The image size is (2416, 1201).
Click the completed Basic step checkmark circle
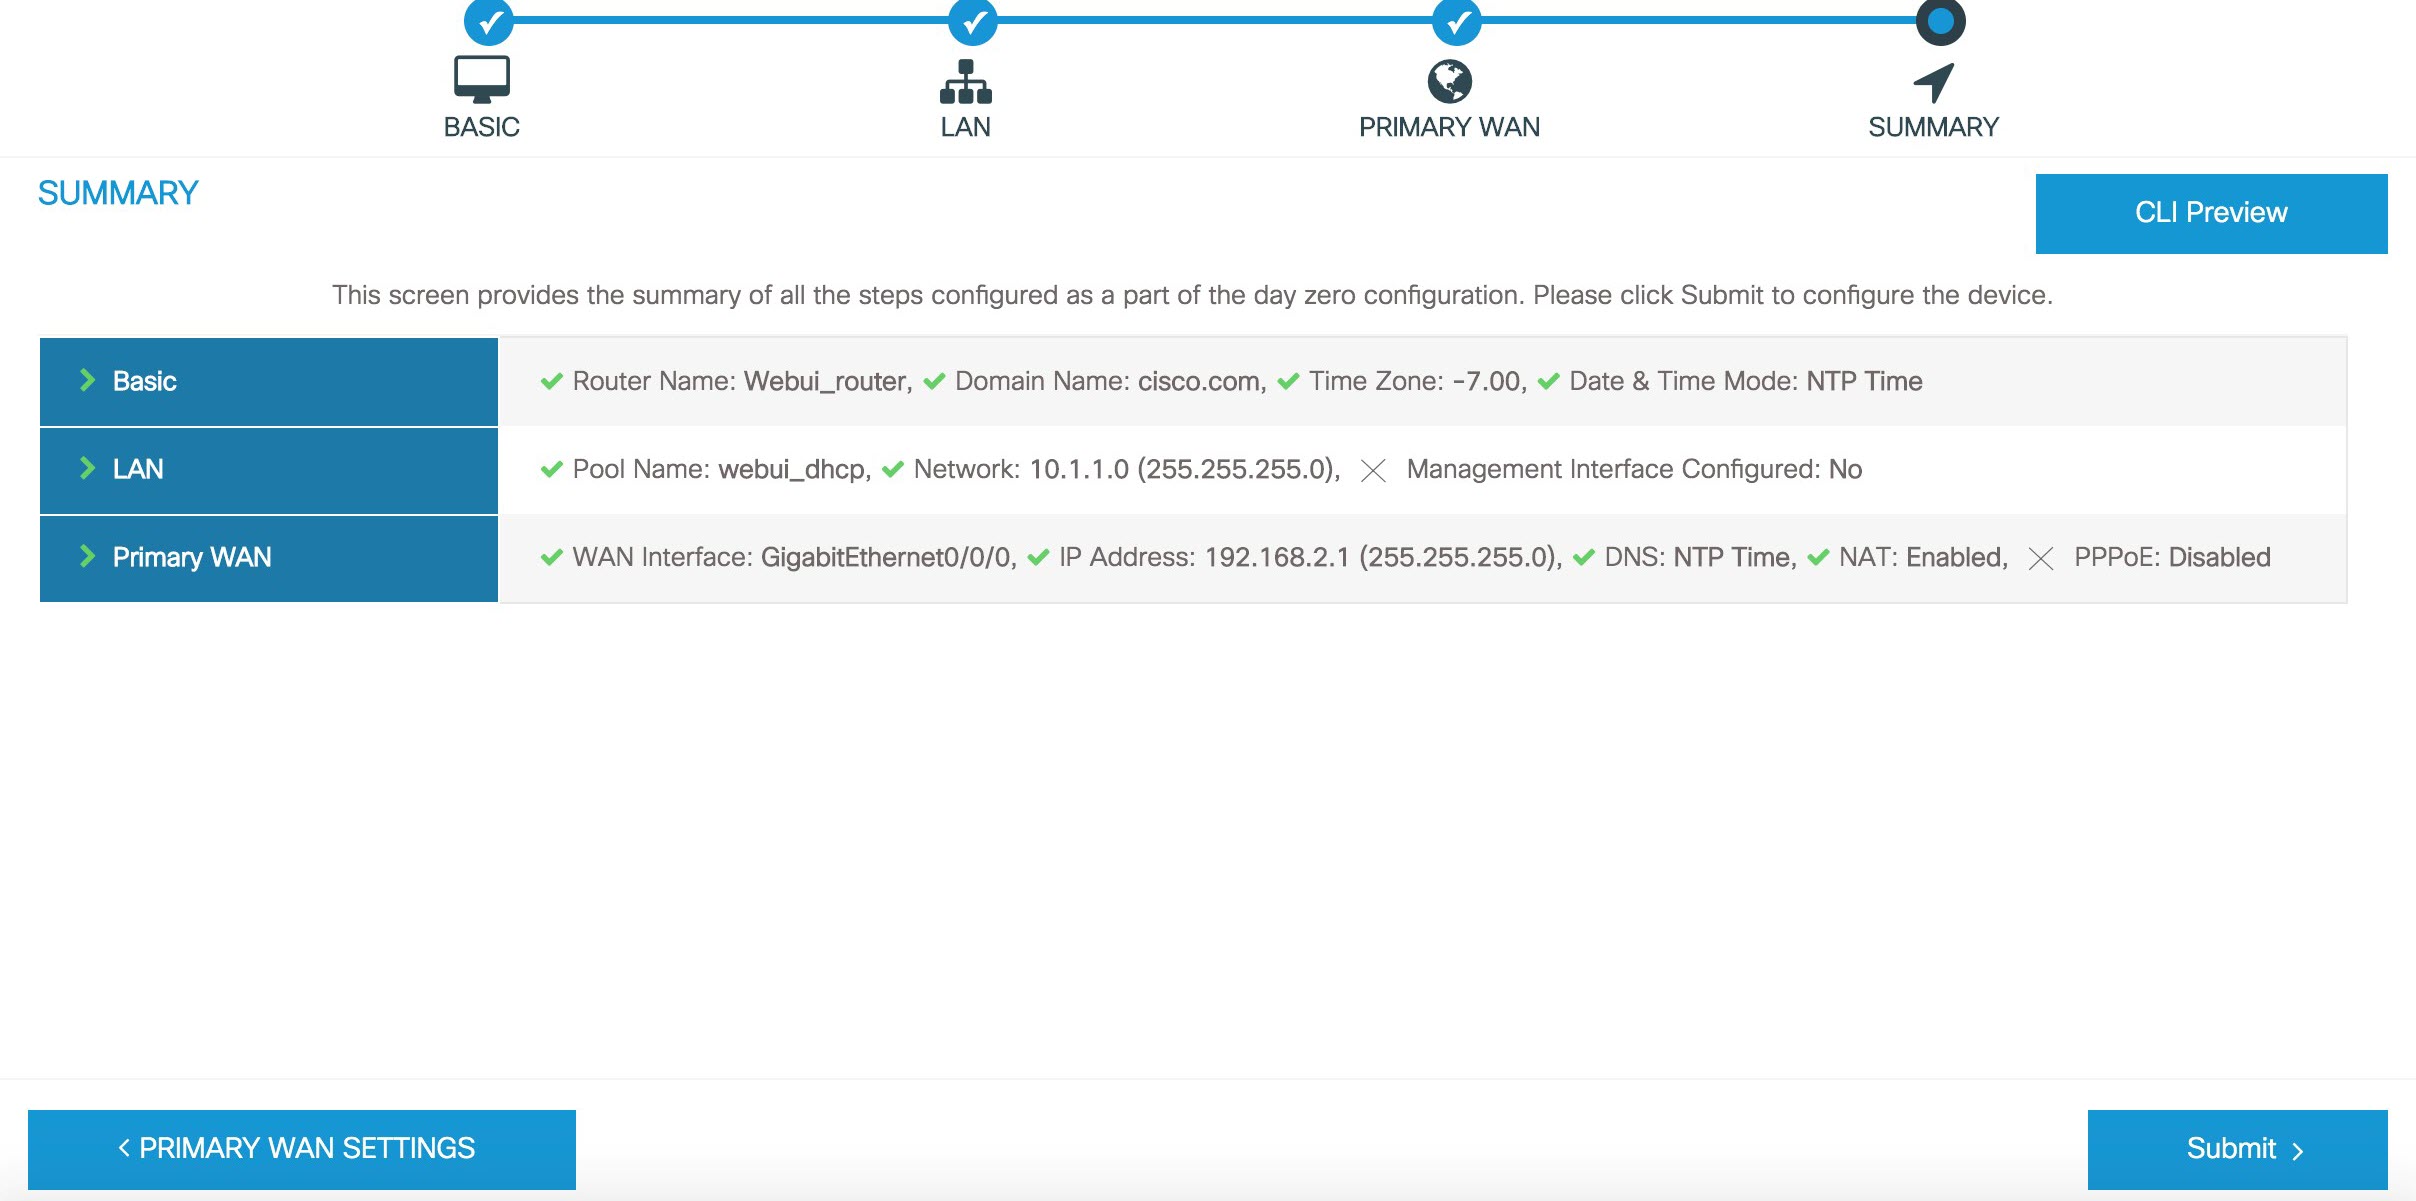tap(489, 20)
